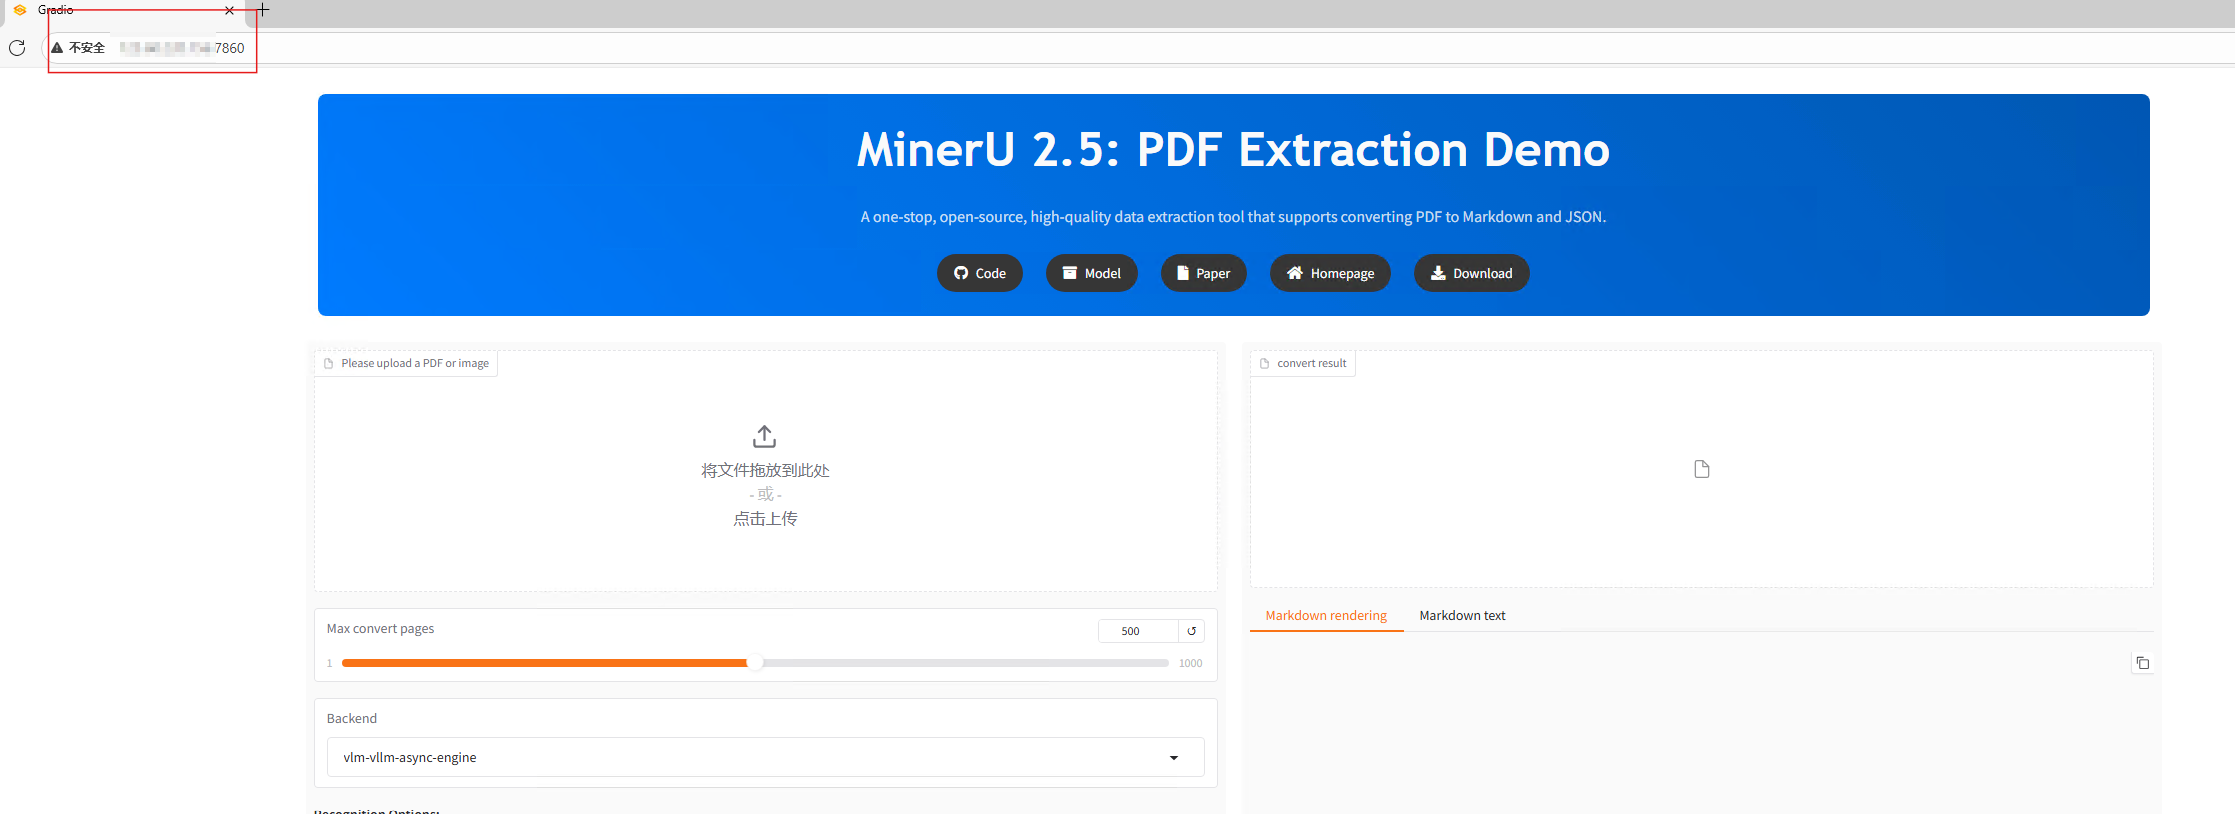Click 点击上传 to upload a file
Viewport: 2235px width, 814px height.
click(766, 519)
